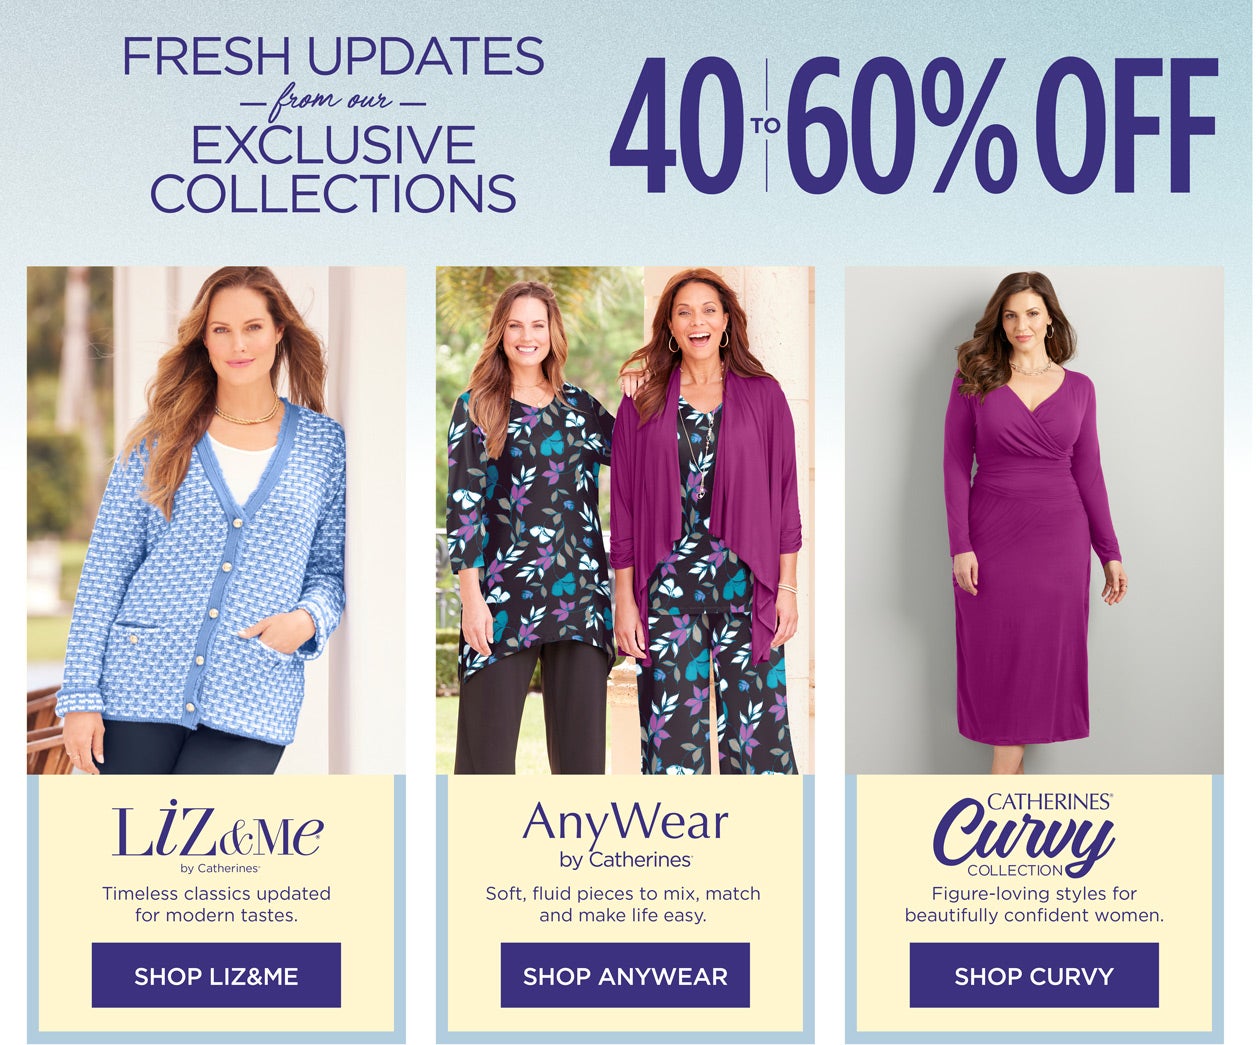Click the SHOP LIZ&ME button
Viewport: 1260px width, 1045px height.
click(216, 975)
